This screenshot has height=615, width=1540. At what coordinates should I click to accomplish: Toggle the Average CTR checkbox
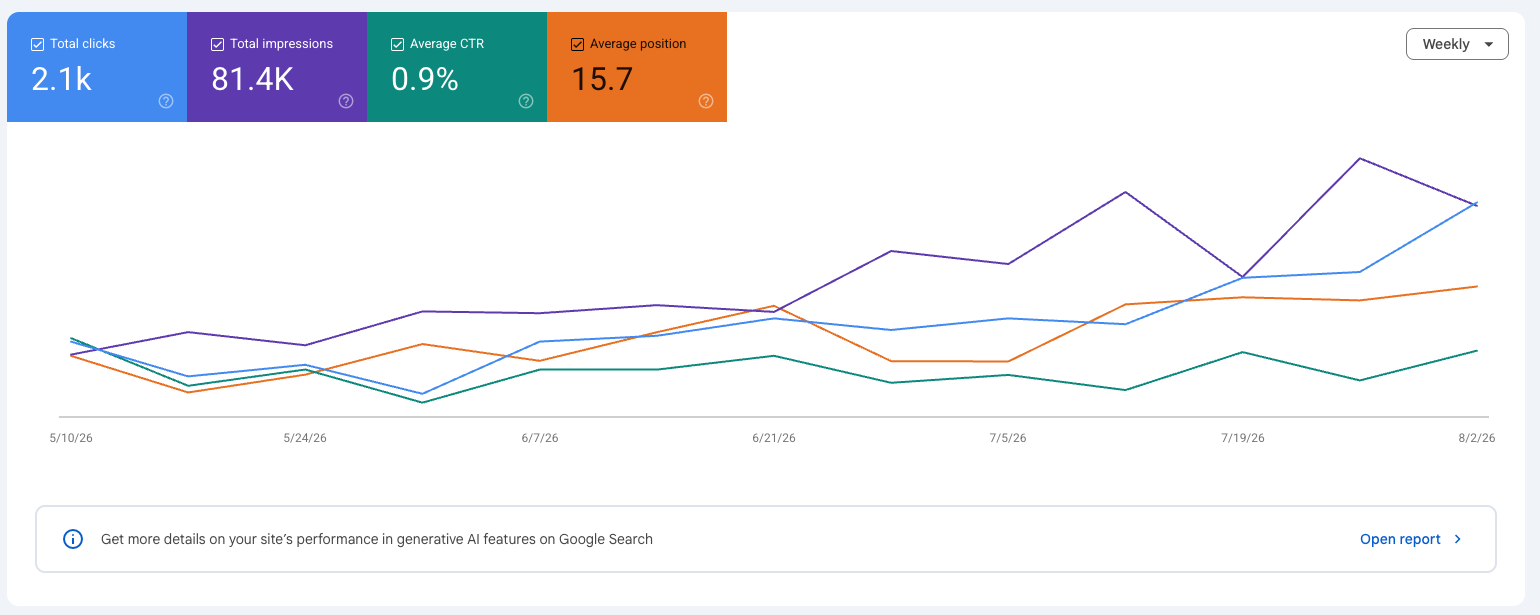[397, 44]
